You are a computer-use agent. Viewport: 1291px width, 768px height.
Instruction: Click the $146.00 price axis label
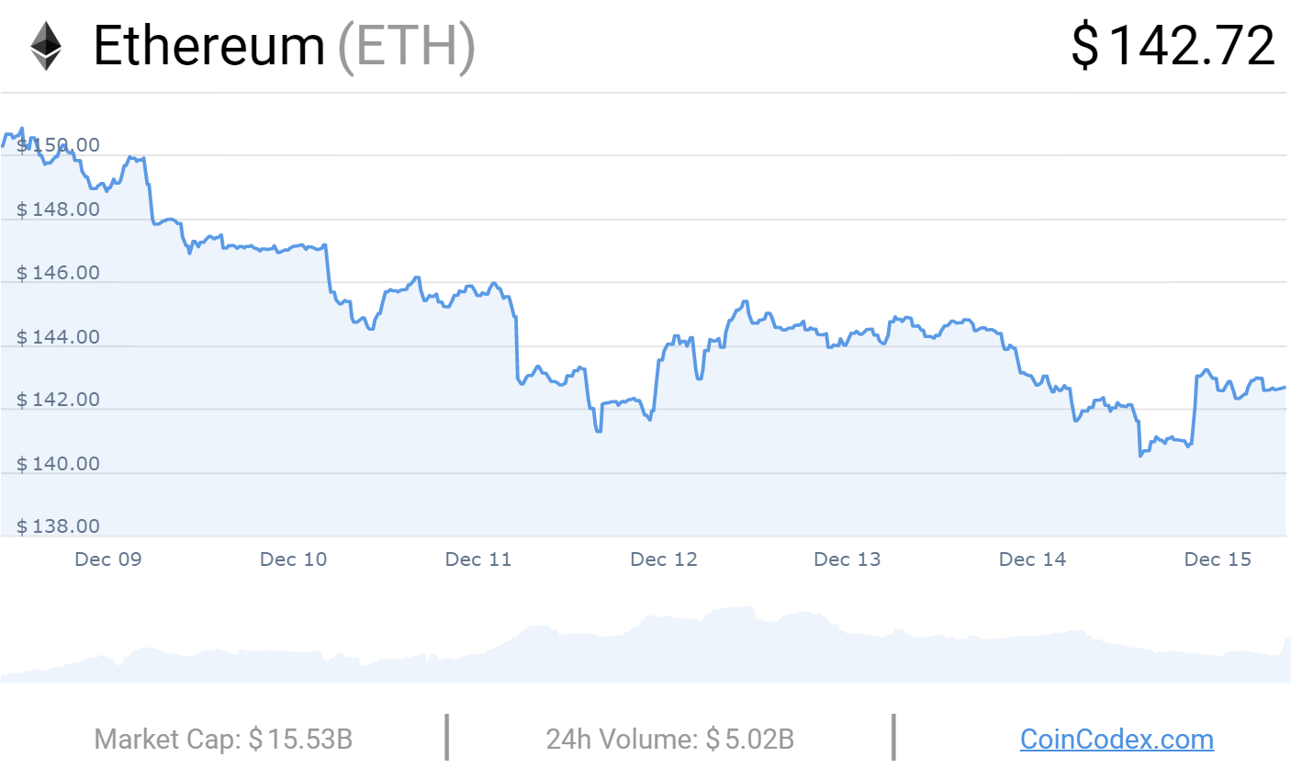[x=58, y=273]
